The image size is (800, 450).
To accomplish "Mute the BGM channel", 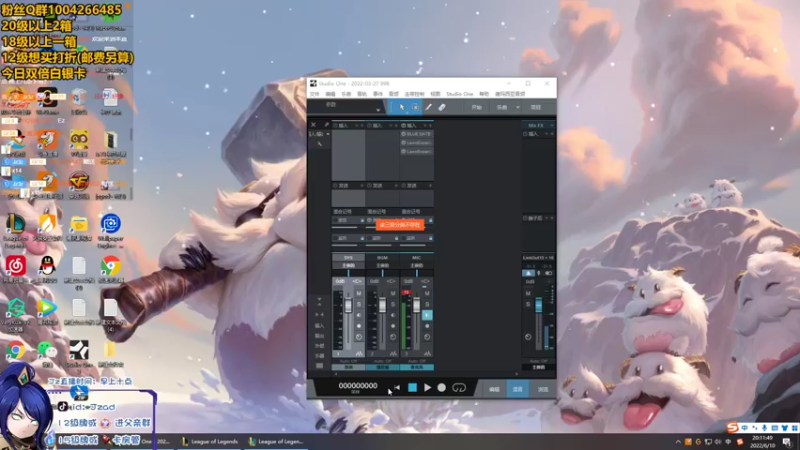I will (393, 293).
